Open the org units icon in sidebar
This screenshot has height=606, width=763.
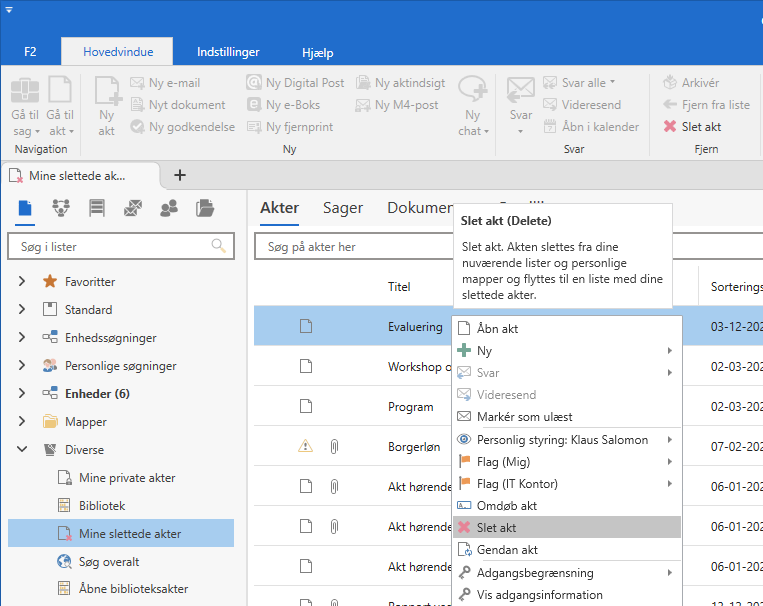[x=61, y=208]
